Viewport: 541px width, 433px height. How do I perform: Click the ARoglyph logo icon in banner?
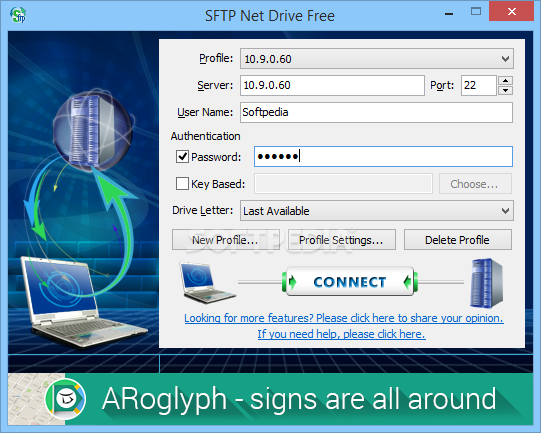66,399
